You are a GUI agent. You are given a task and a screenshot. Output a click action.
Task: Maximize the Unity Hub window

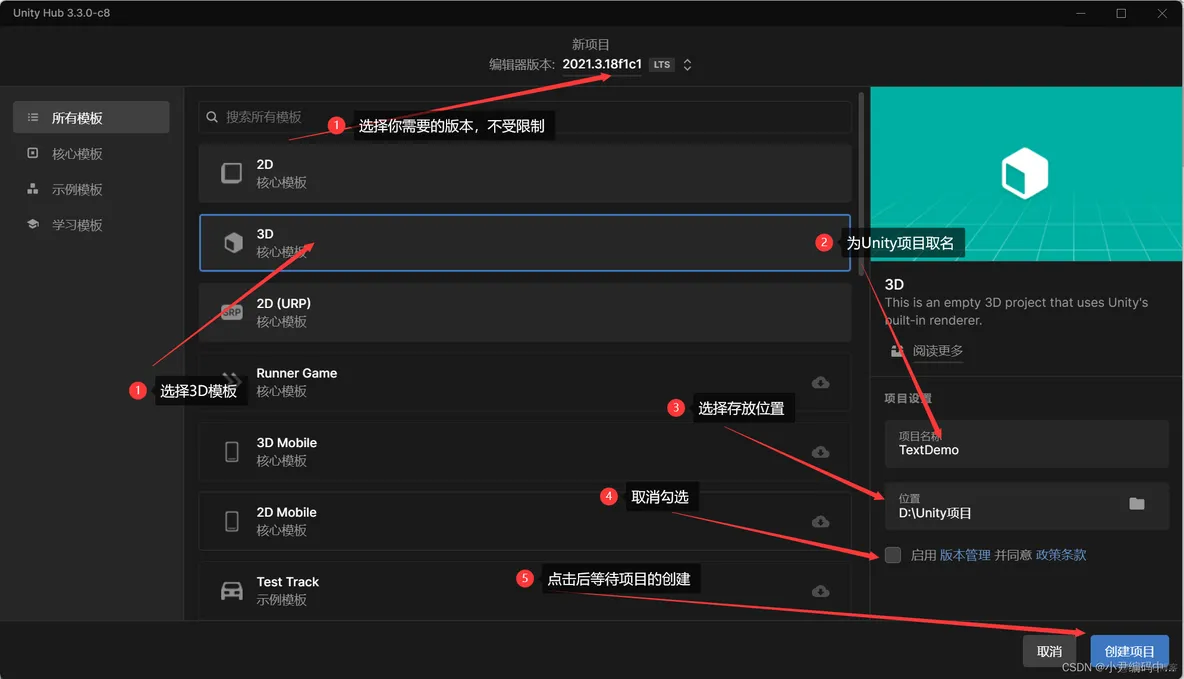1121,14
